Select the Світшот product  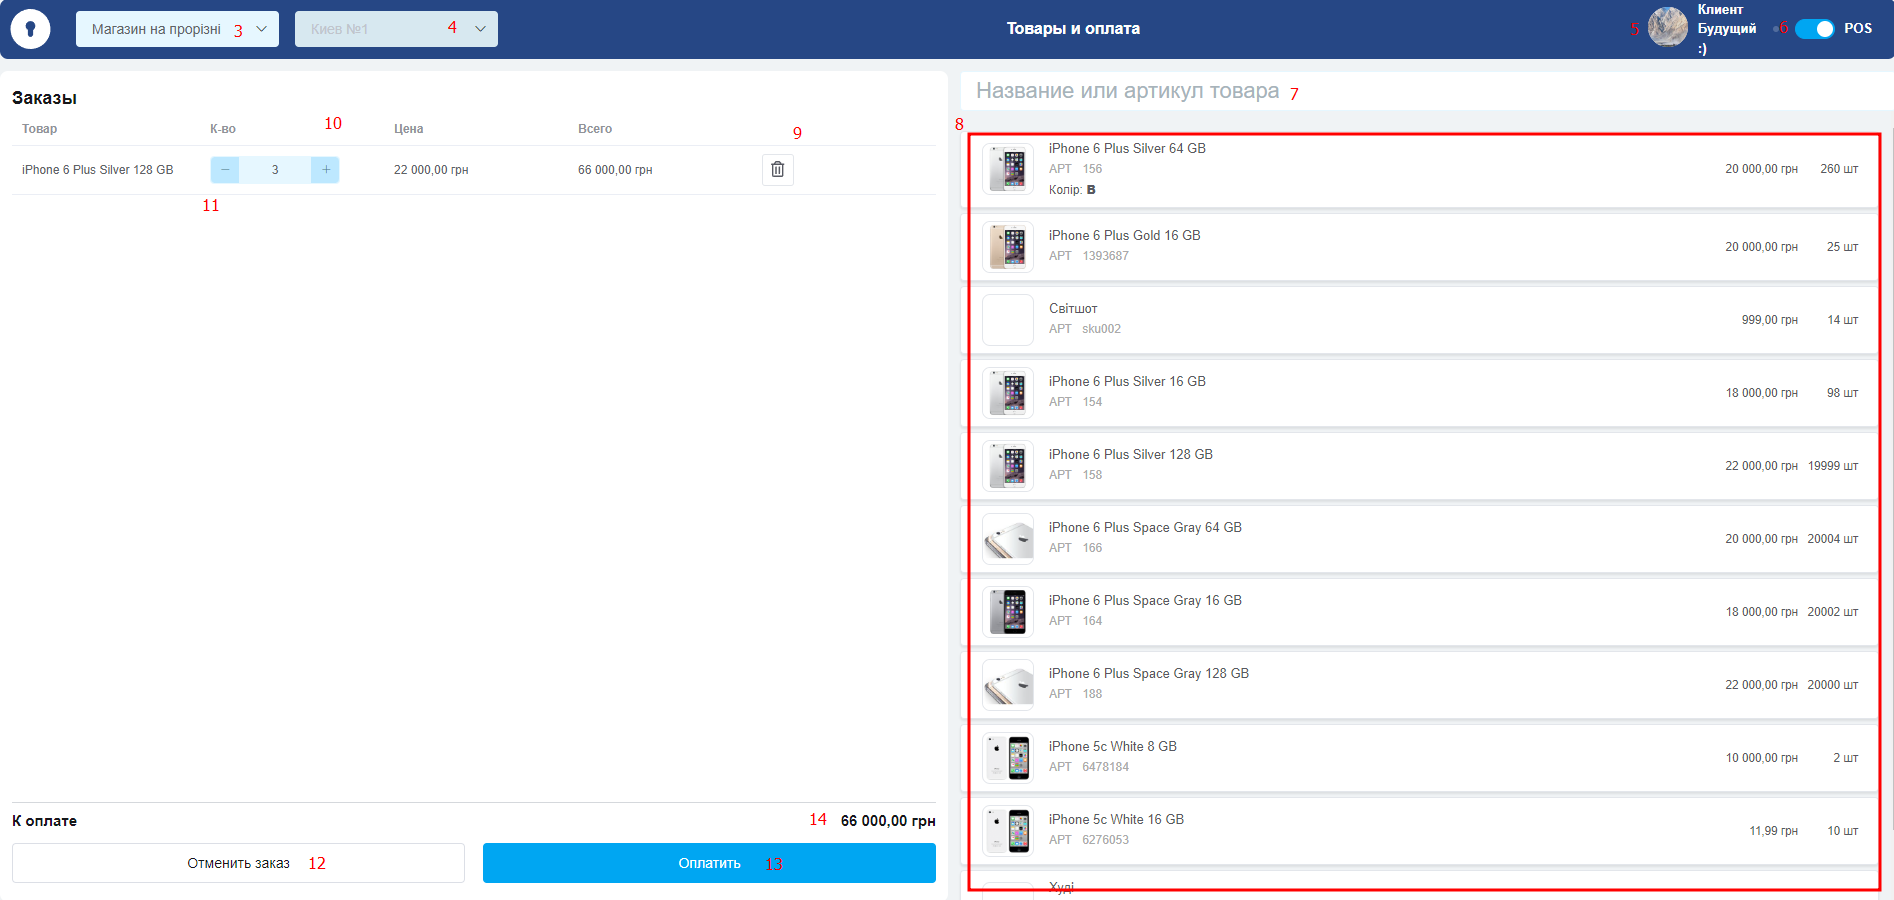(x=1420, y=320)
